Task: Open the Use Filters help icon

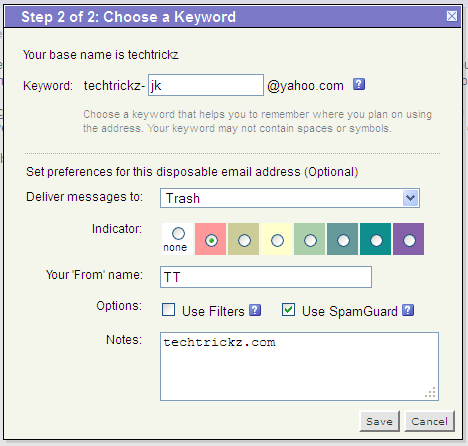Action: tap(255, 310)
